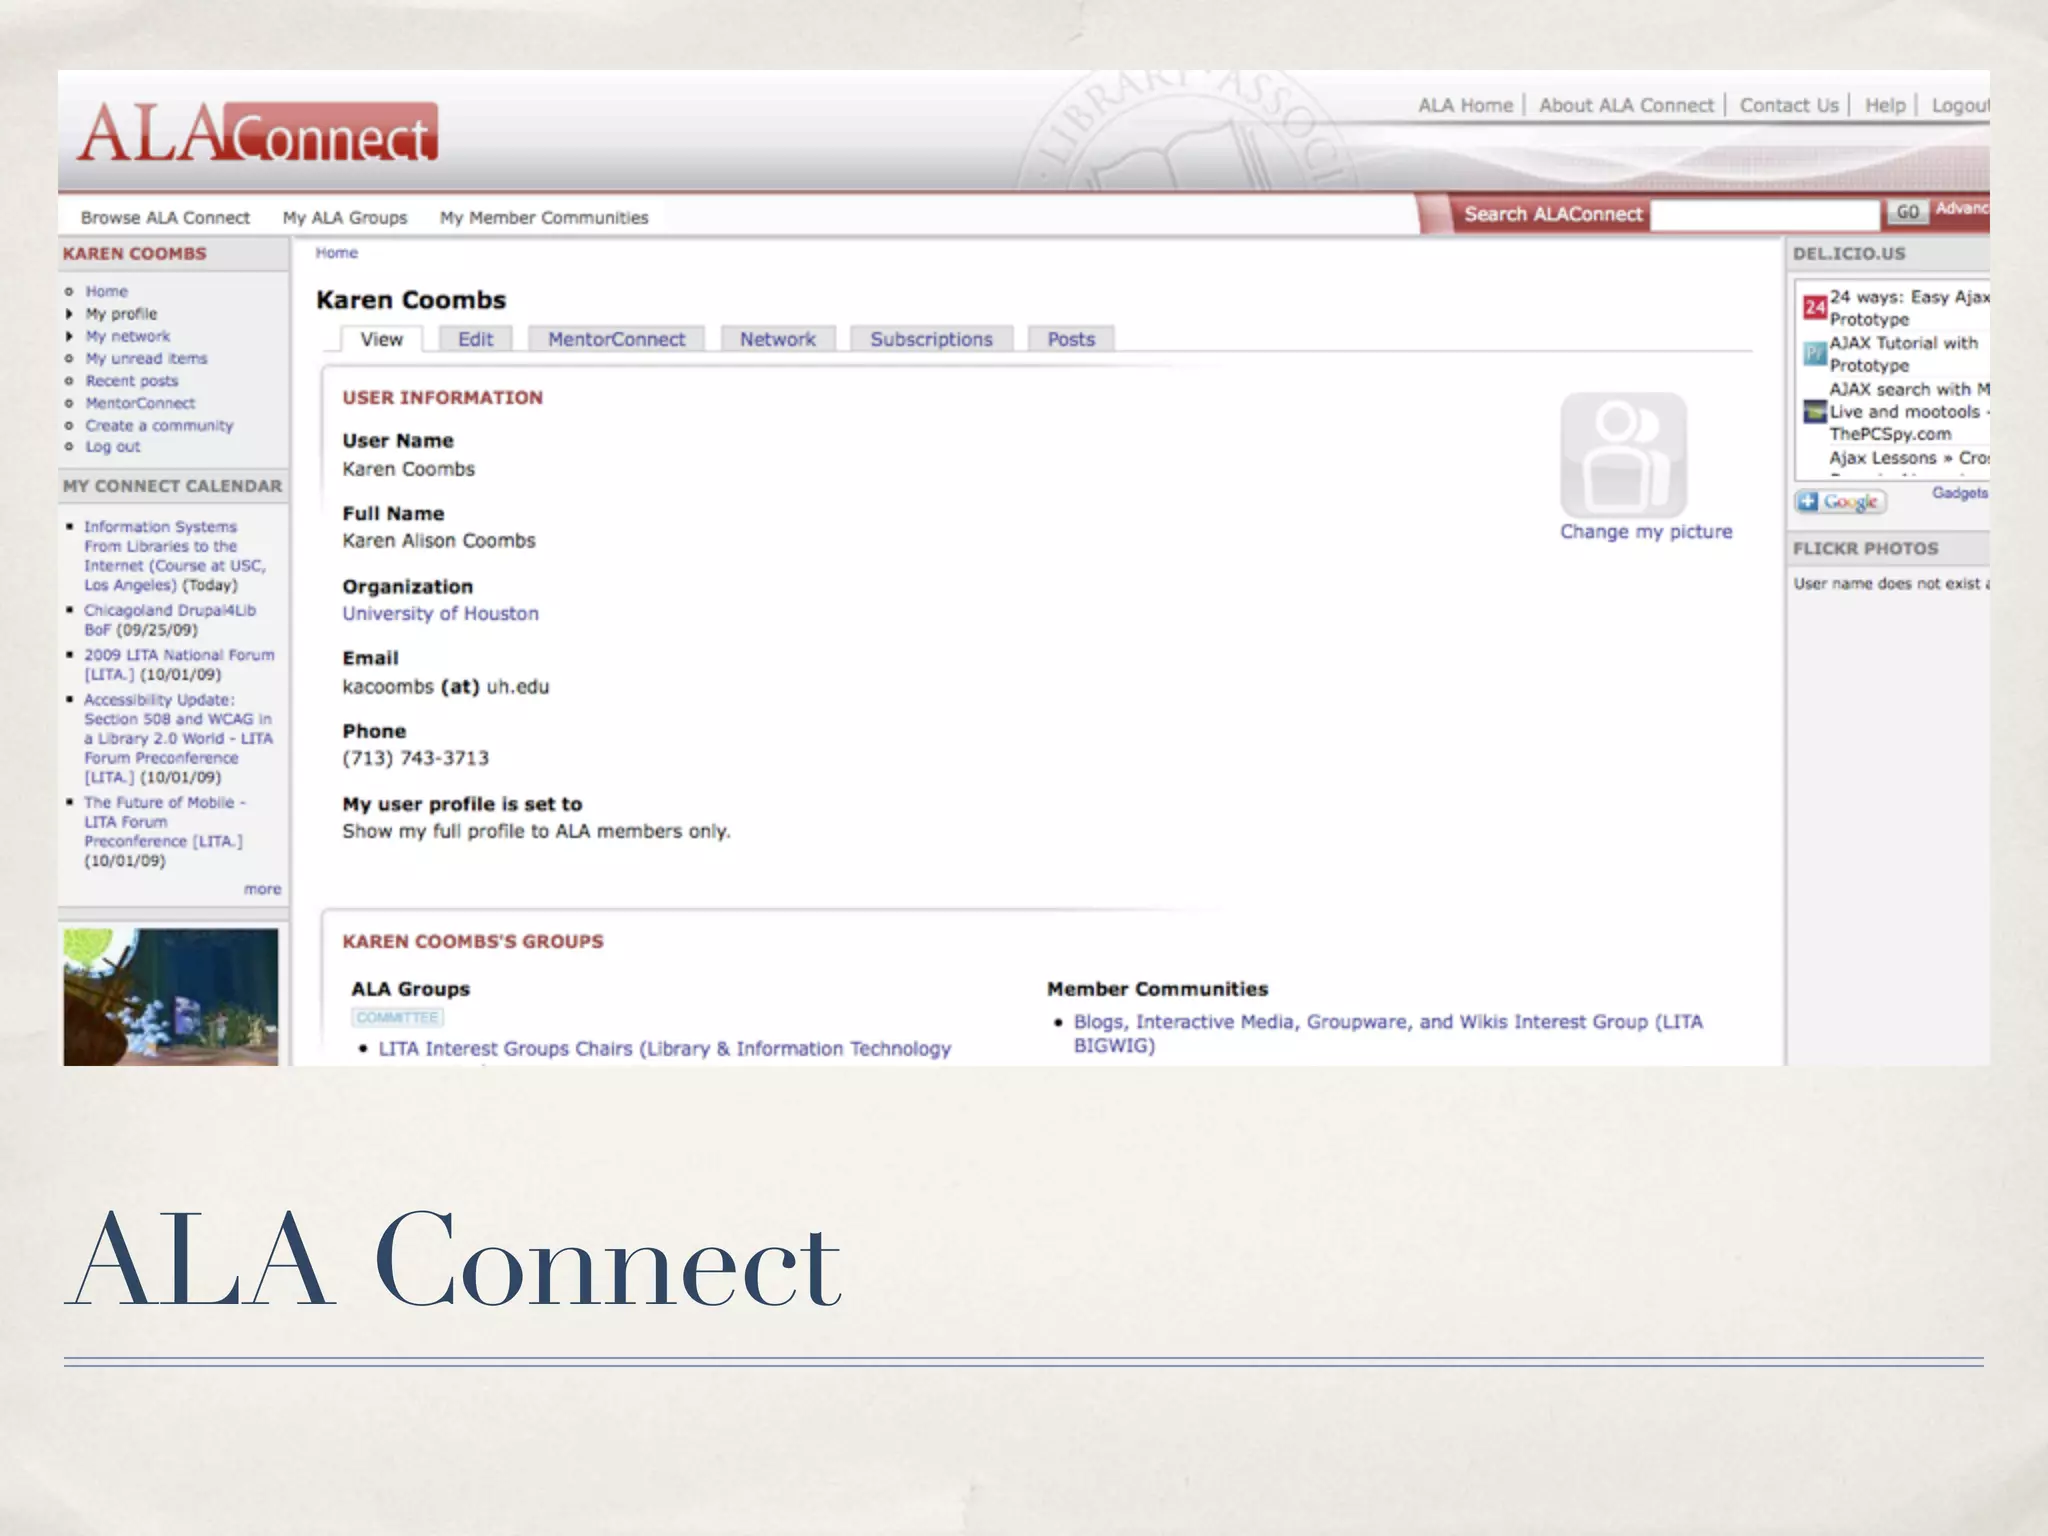Open Recent posts in the sidebar

(x=131, y=381)
